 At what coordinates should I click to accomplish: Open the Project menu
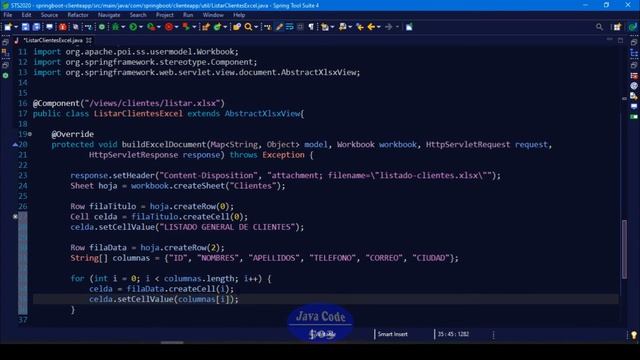164,15
